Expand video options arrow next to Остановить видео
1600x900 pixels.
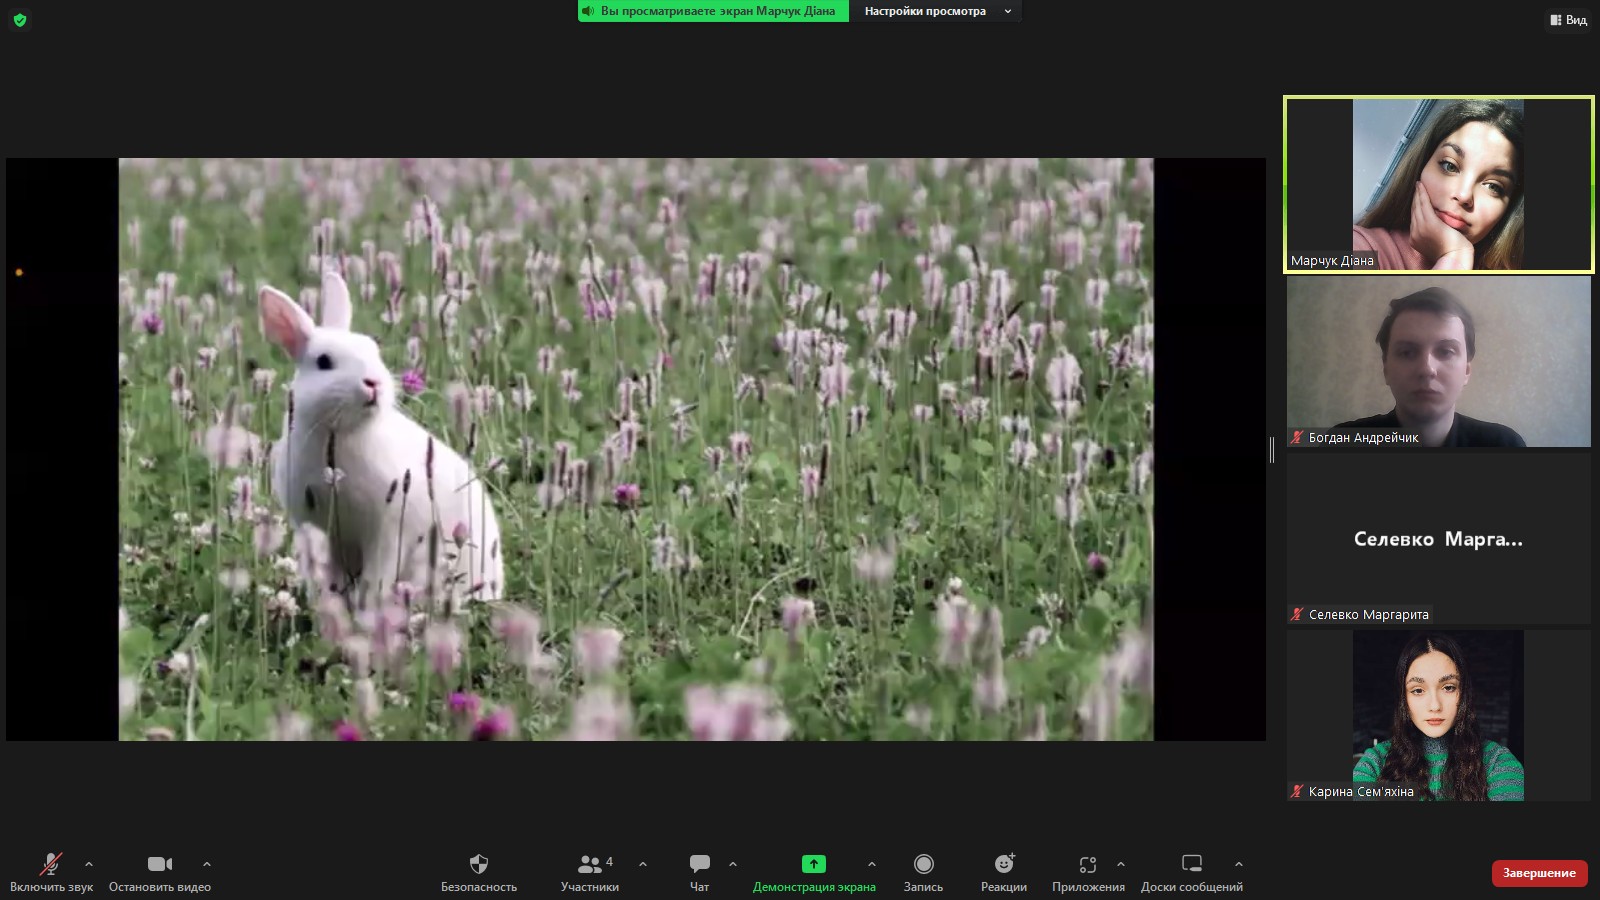coord(207,864)
